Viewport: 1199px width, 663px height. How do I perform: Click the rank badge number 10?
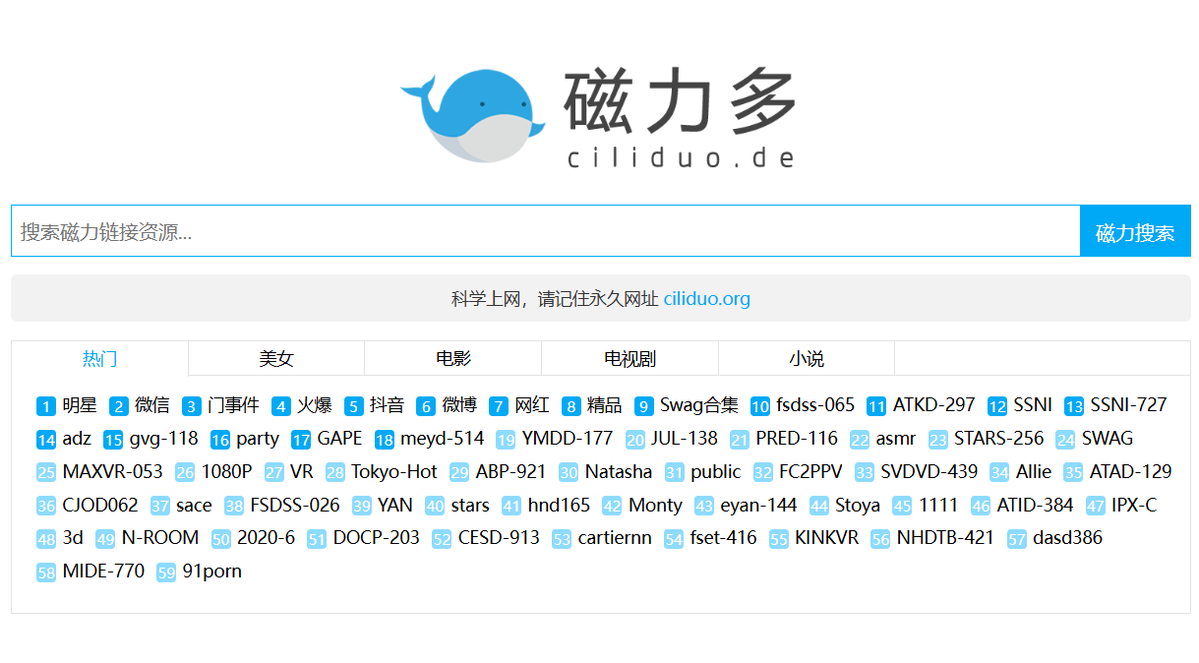click(760, 406)
